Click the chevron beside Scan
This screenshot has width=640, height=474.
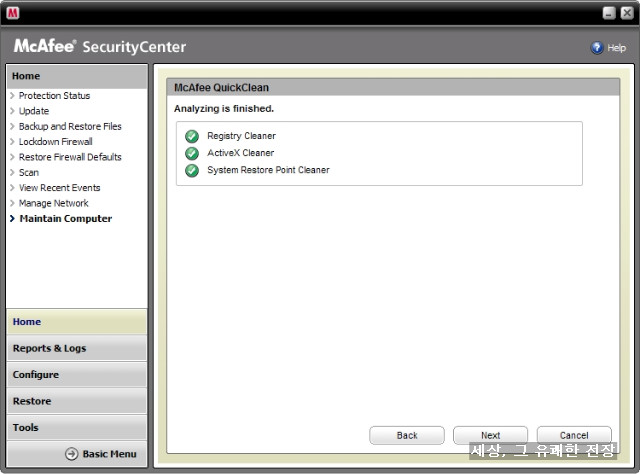[12, 173]
